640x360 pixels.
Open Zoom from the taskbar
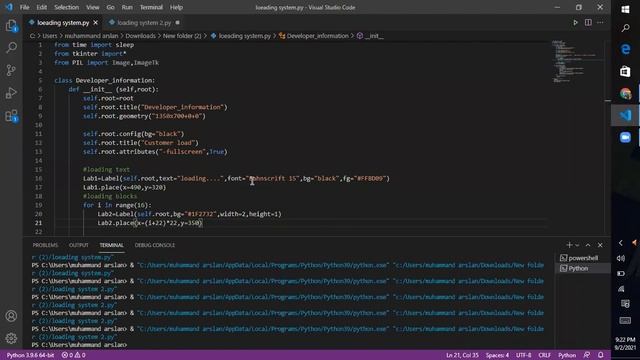625,137
